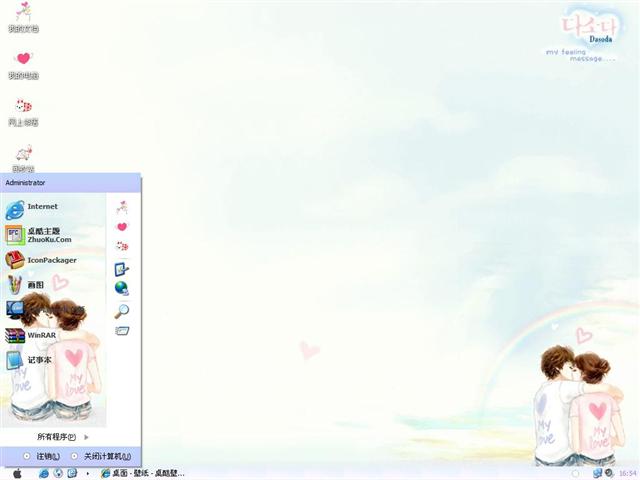Select the Administrator user name header
Viewport: 640px width, 480px height.
coord(25,183)
